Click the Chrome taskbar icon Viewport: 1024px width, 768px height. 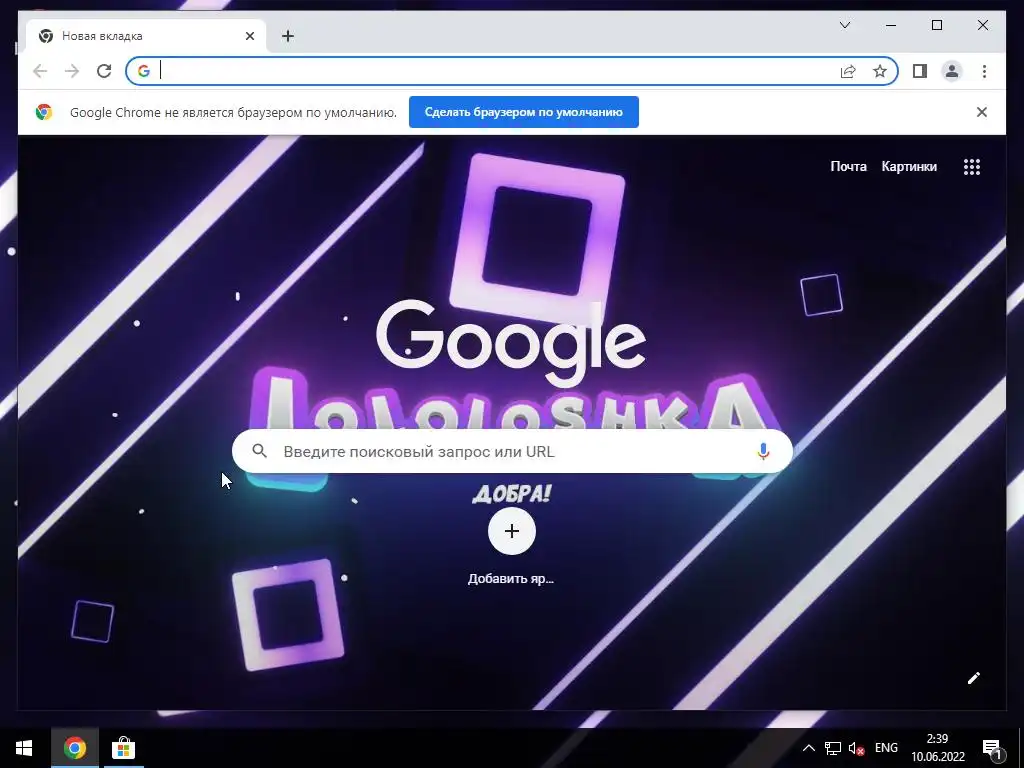pyautogui.click(x=74, y=748)
